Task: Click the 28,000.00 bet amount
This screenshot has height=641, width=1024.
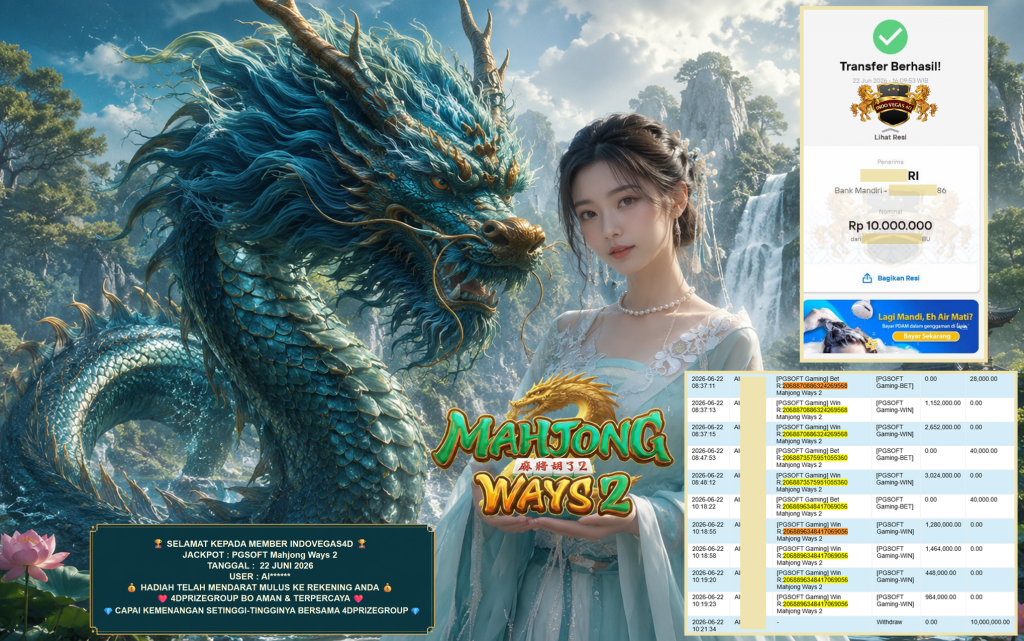Action: coord(984,379)
